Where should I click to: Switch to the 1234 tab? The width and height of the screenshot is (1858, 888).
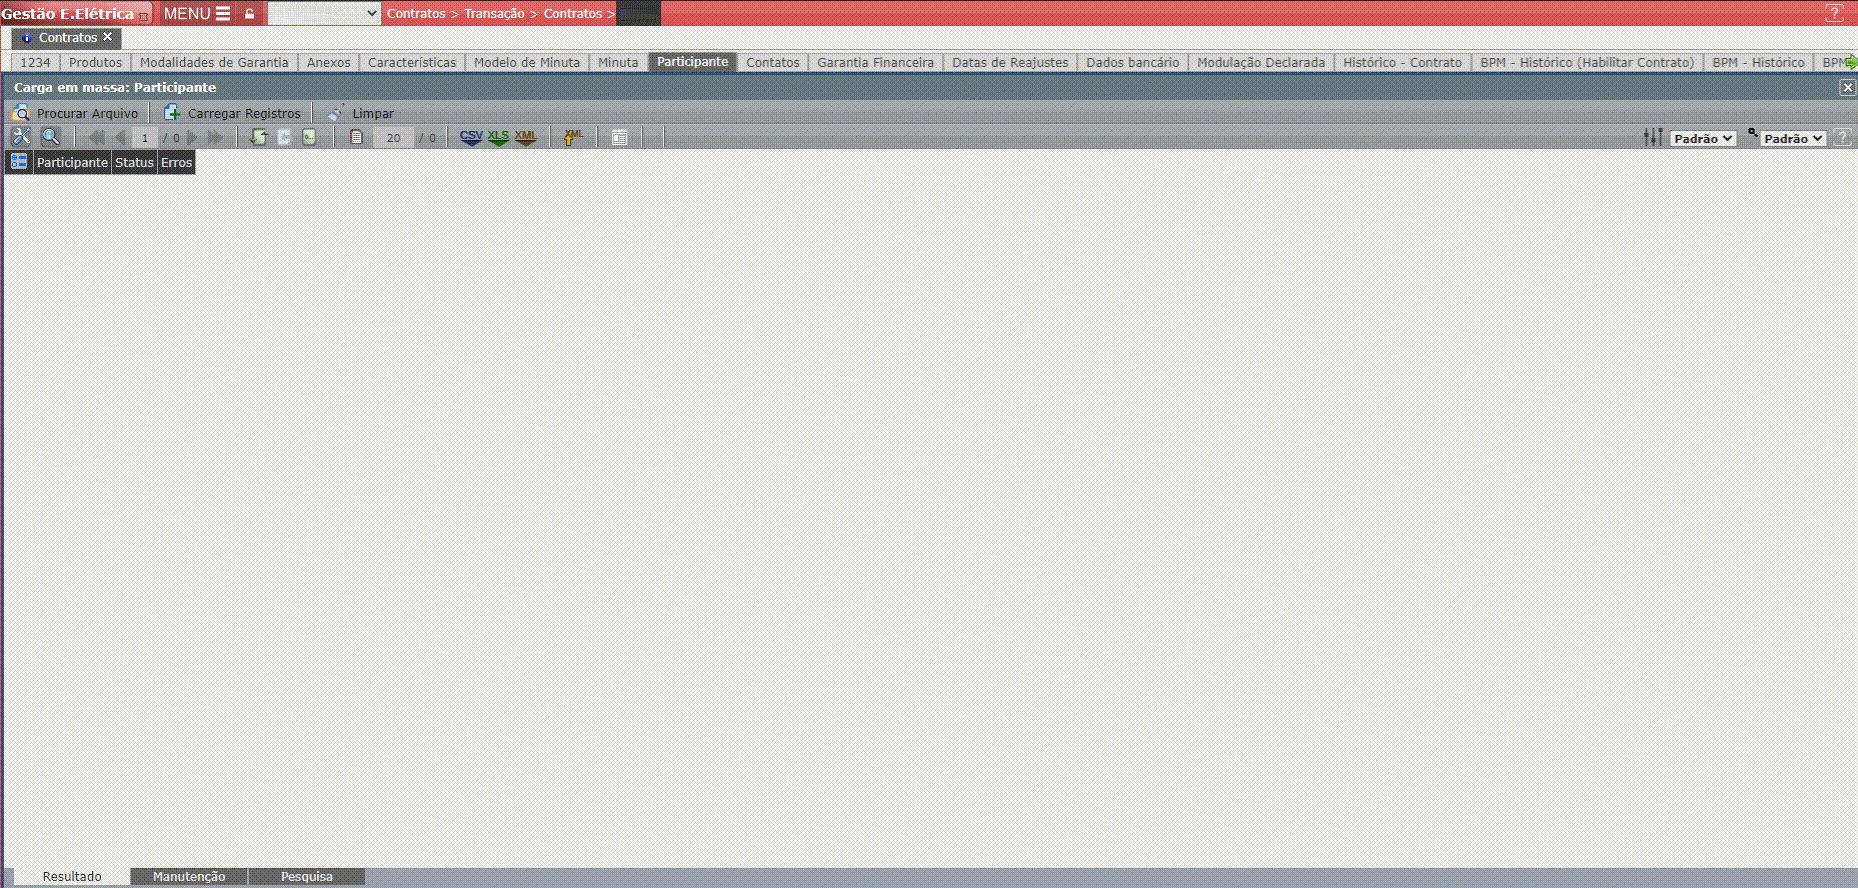[x=35, y=62]
